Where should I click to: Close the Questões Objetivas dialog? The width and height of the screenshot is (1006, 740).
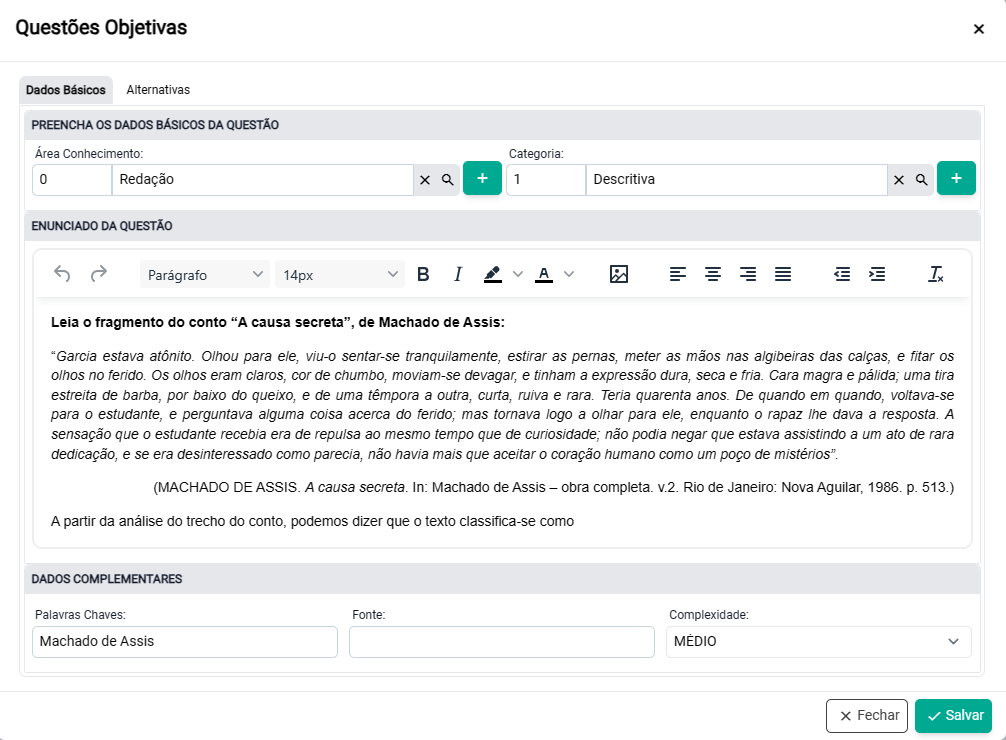978,29
